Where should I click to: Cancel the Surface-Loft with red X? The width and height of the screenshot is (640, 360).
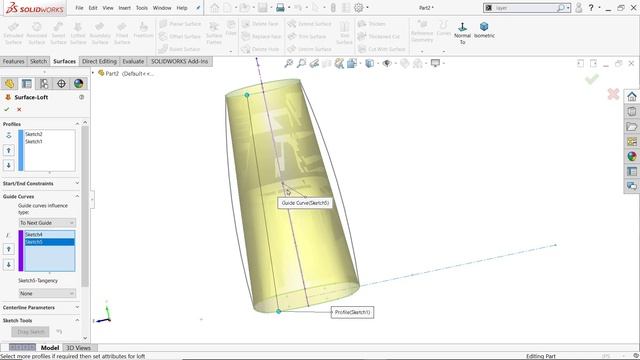[x=19, y=109]
